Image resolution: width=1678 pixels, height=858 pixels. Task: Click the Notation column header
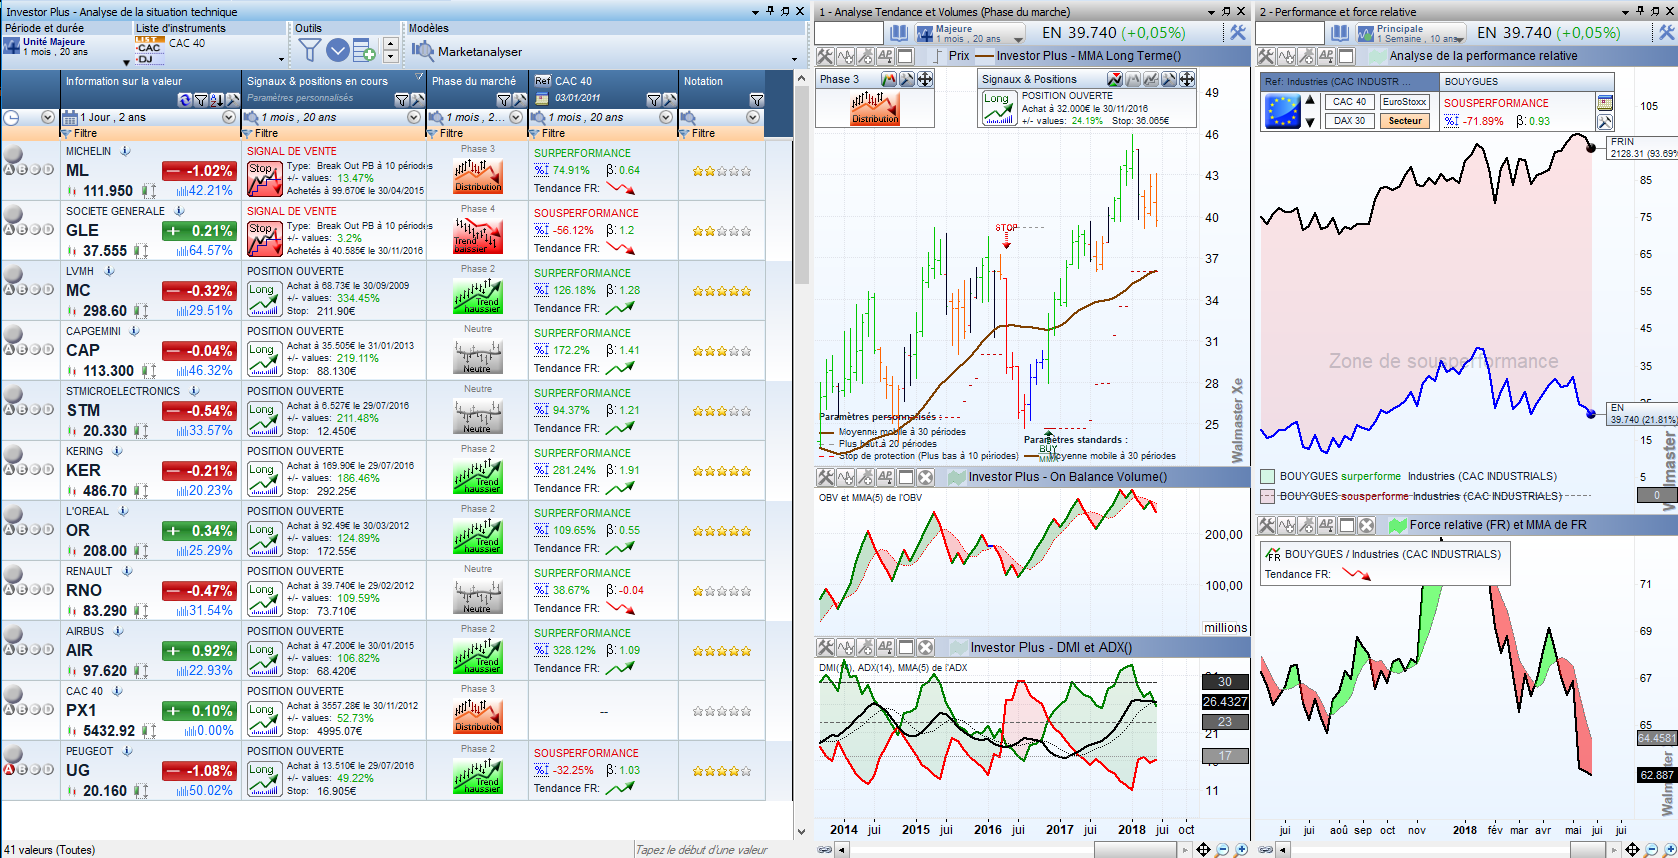703,81
